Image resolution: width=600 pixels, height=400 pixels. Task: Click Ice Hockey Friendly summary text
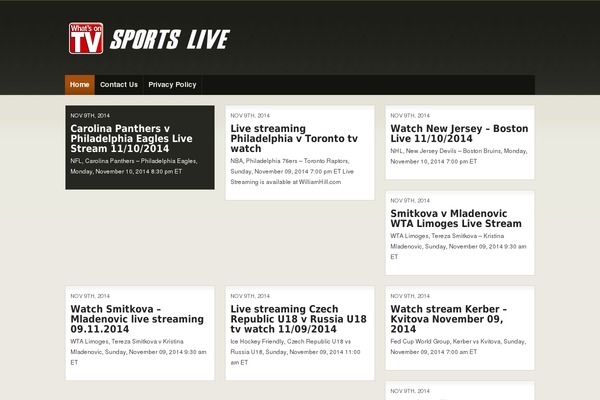[295, 352]
